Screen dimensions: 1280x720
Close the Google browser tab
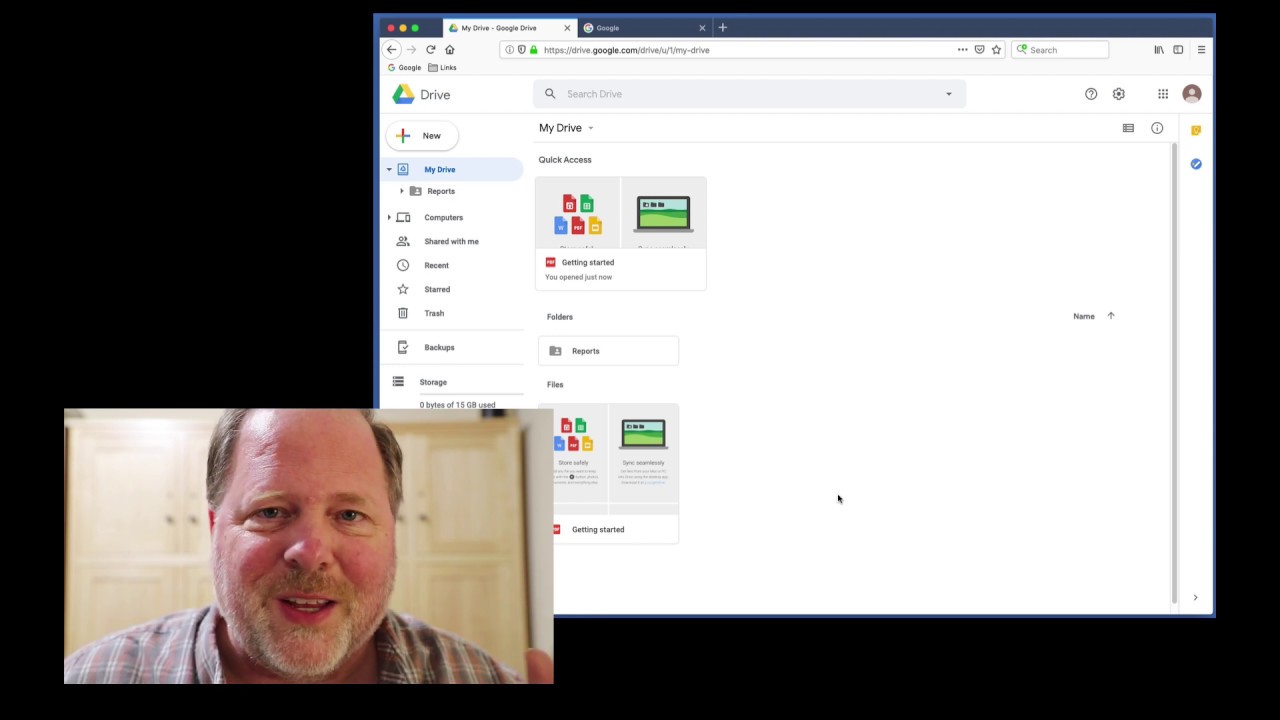(x=702, y=28)
